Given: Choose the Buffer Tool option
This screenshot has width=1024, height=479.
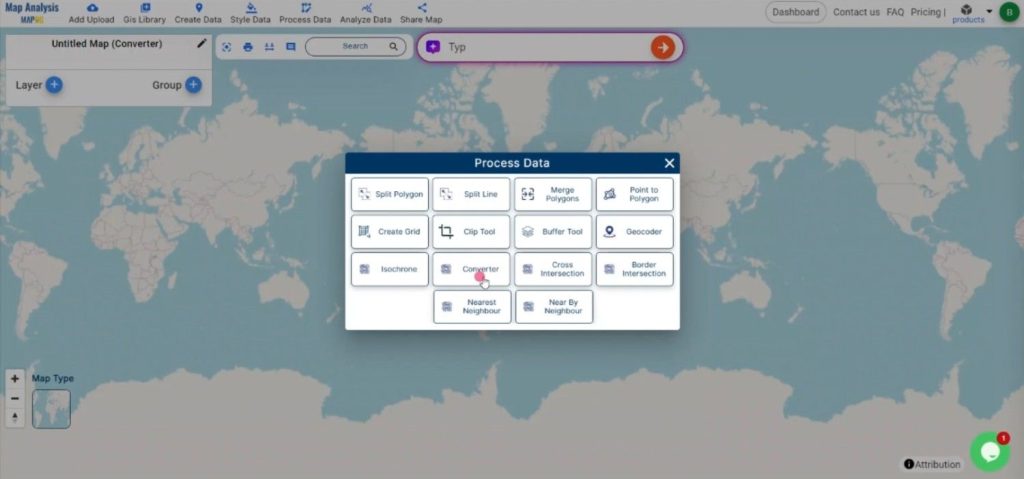Looking at the screenshot, I should click(553, 232).
